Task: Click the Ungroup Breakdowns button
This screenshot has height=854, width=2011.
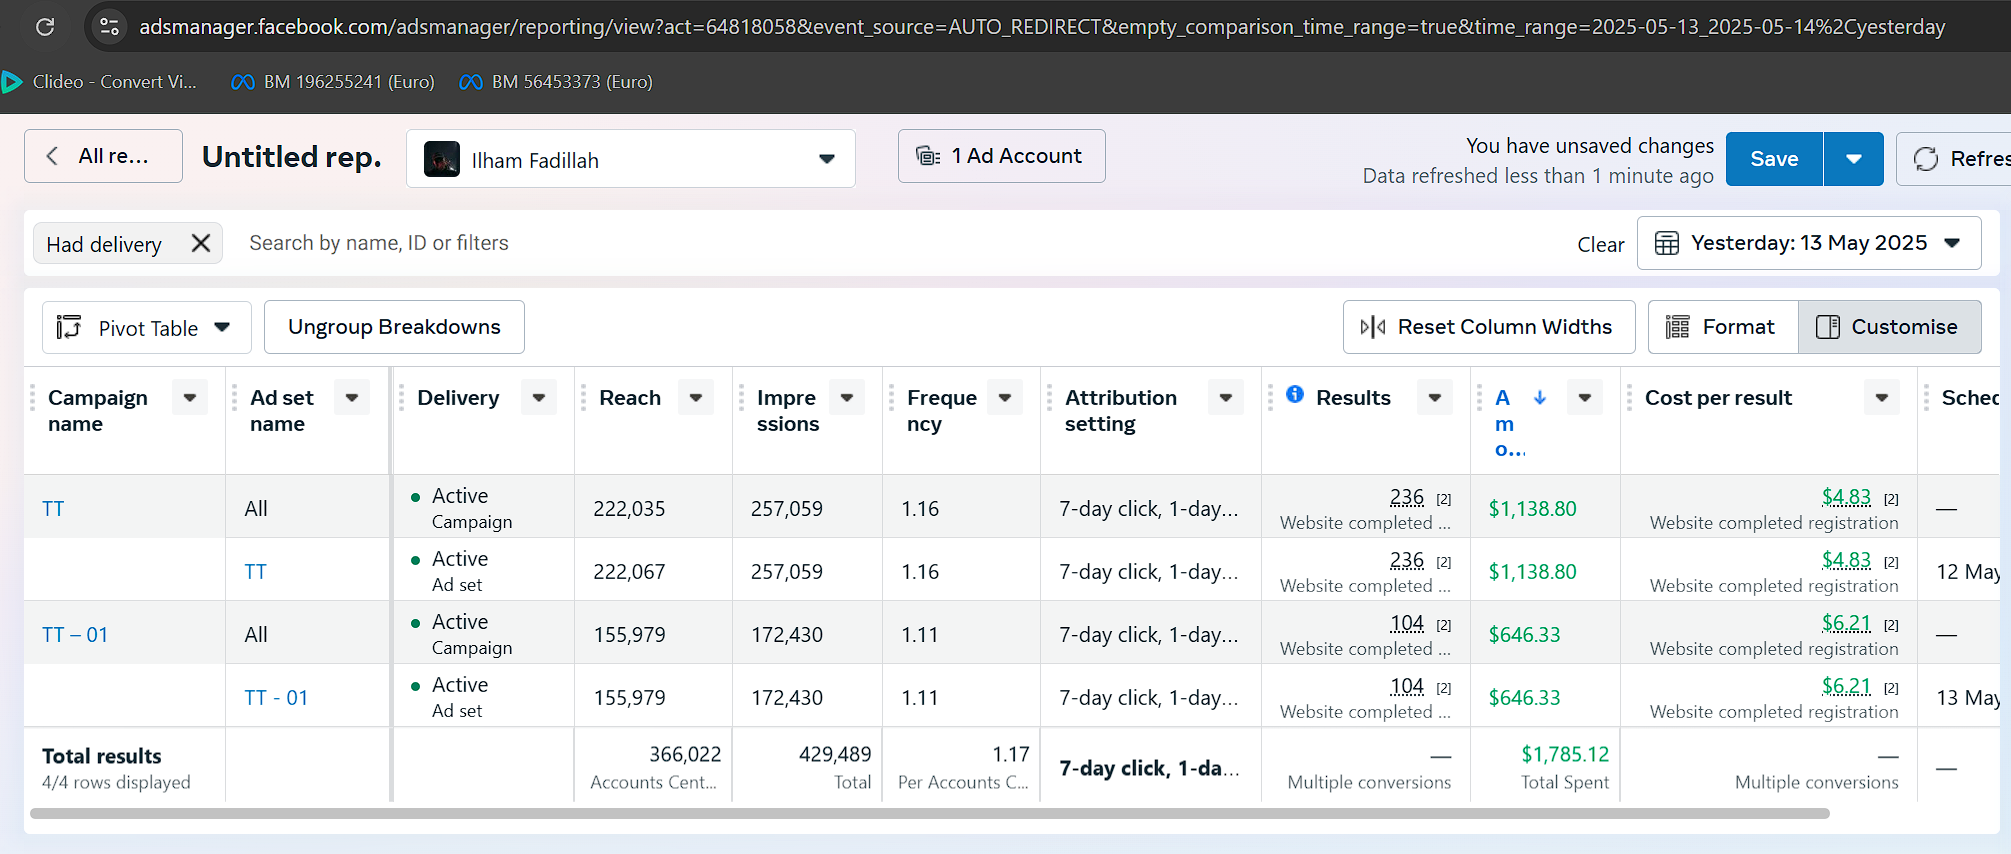Action: point(394,327)
